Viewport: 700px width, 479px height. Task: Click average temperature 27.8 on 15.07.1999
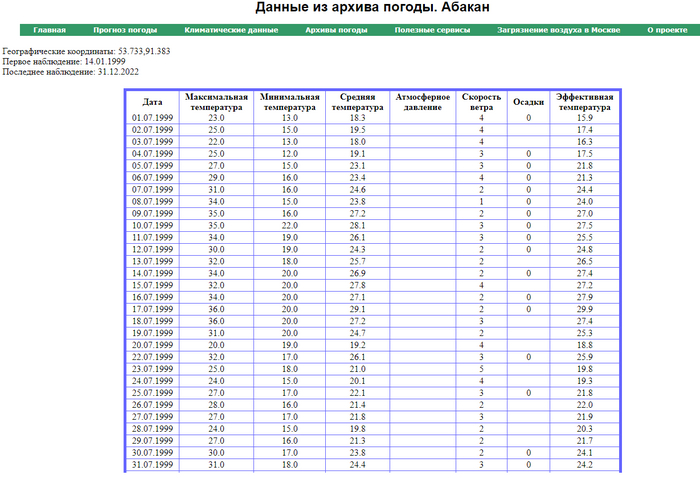coord(358,285)
